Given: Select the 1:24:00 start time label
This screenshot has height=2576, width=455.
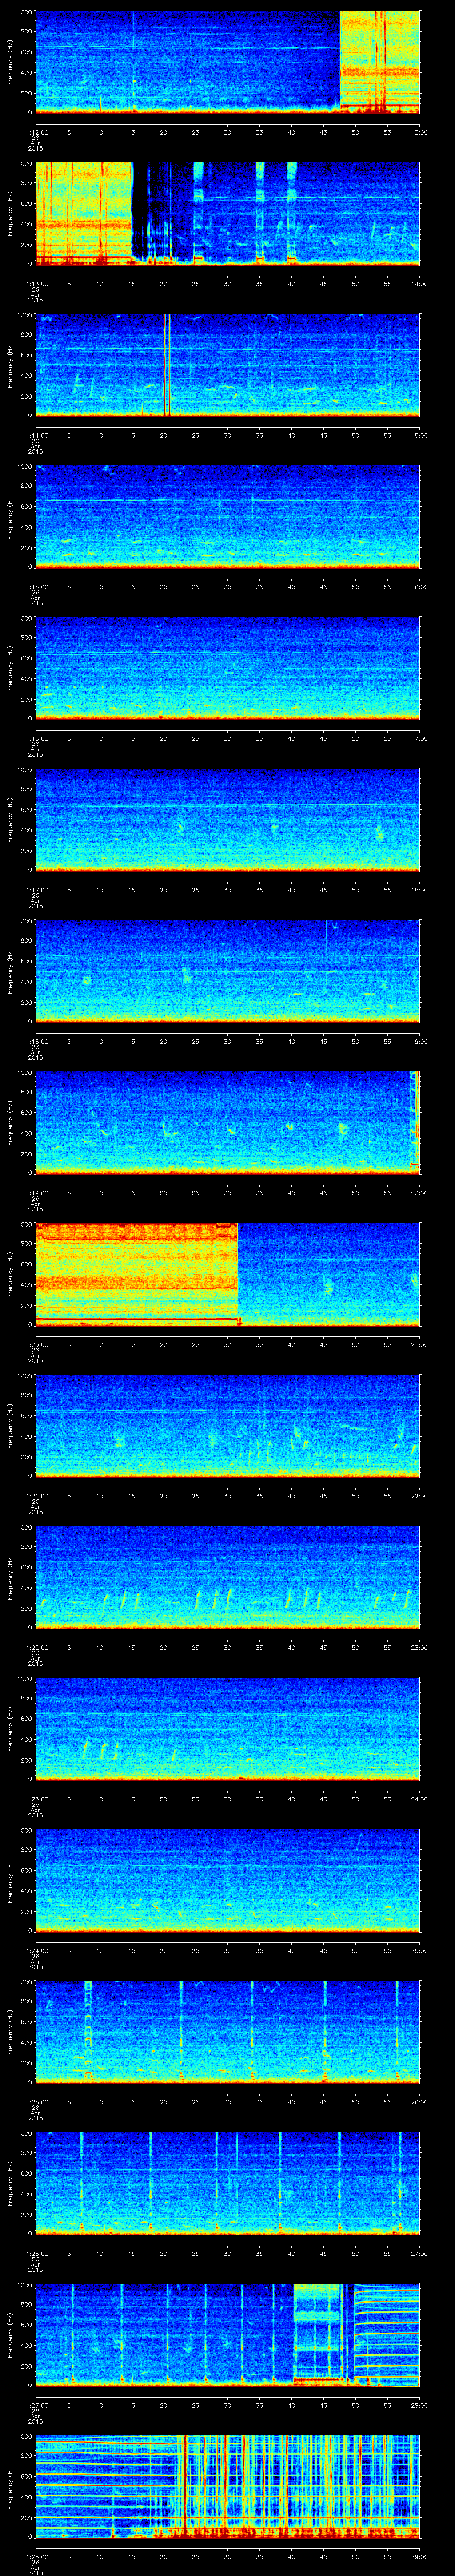Looking at the screenshot, I should pos(37,1950).
